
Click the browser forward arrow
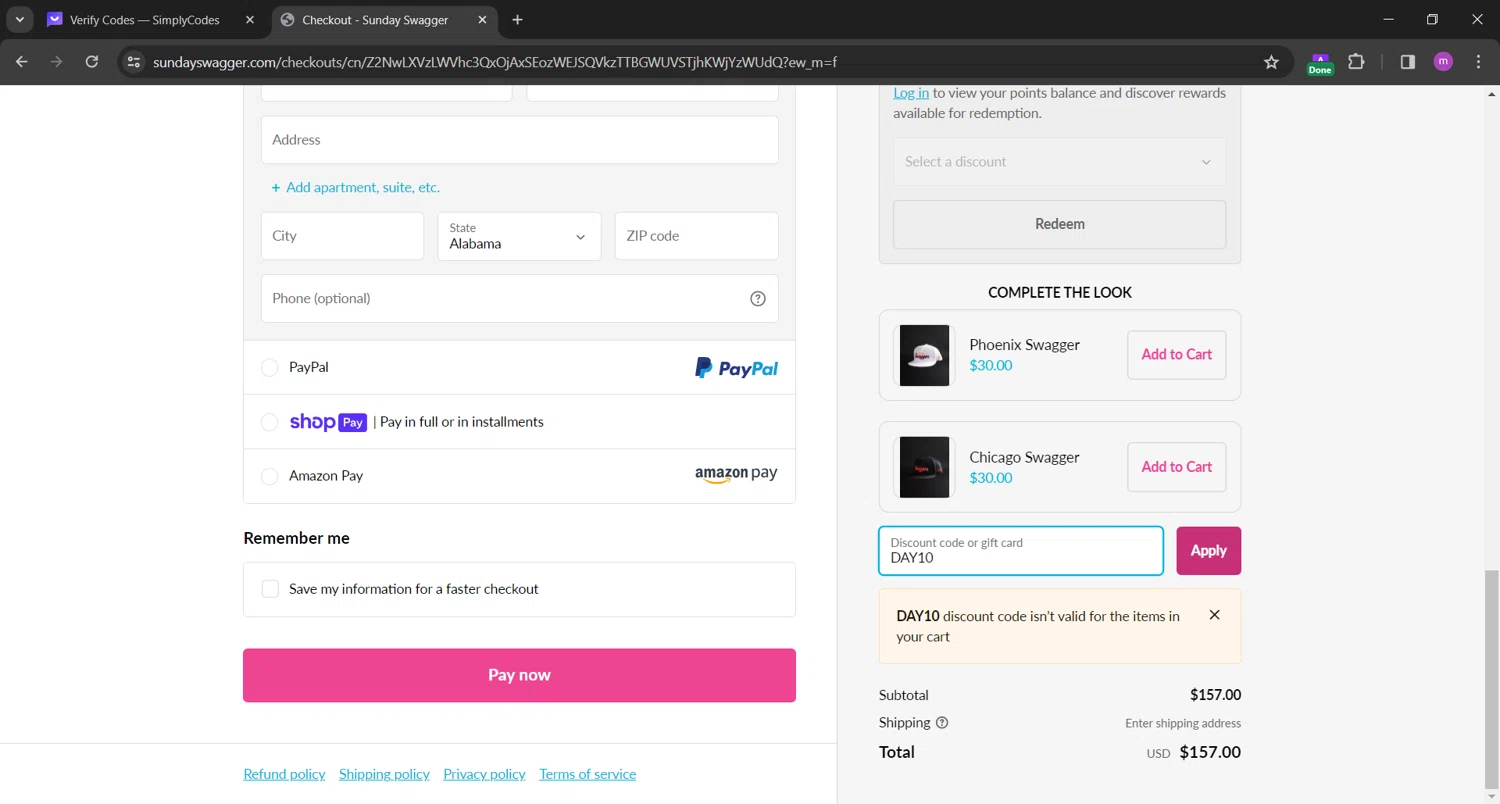pos(57,62)
